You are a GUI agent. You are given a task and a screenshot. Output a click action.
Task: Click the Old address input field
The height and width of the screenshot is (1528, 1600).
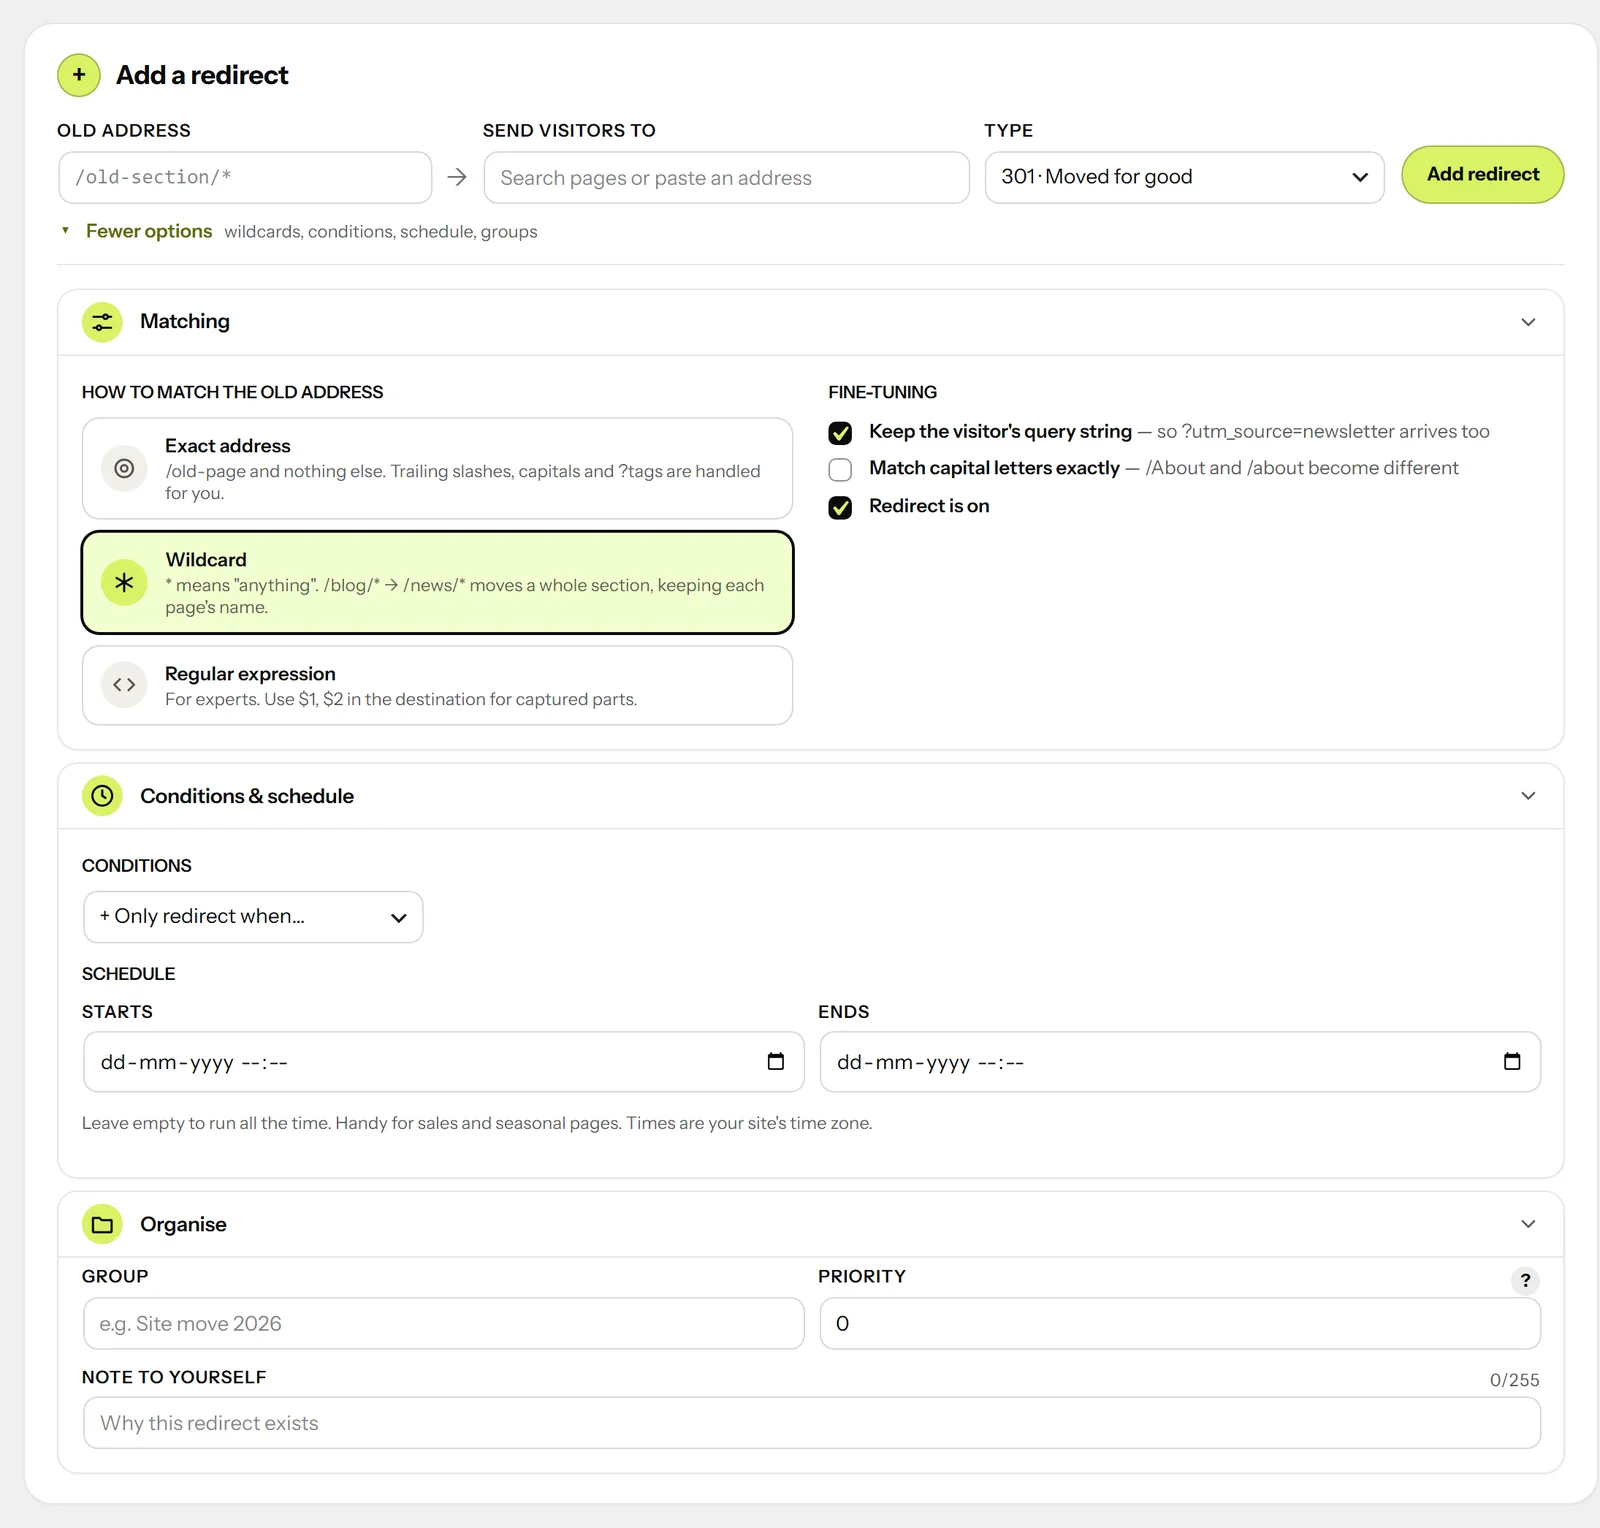pos(245,177)
